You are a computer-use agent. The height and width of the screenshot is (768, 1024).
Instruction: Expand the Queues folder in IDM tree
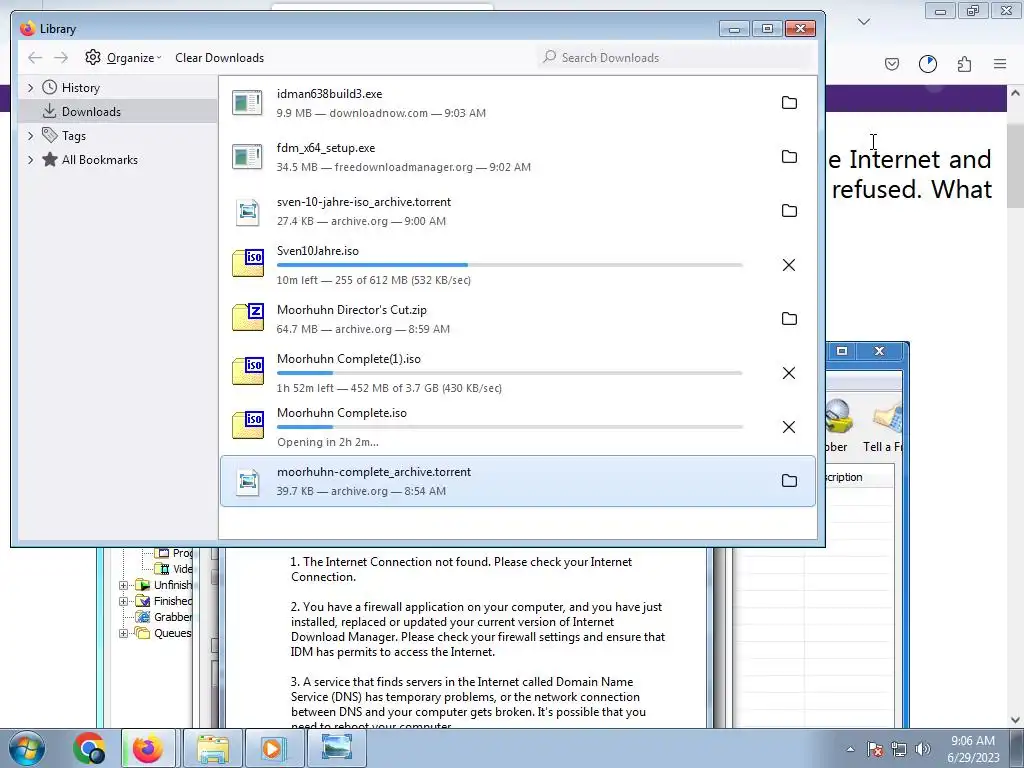[123, 633]
